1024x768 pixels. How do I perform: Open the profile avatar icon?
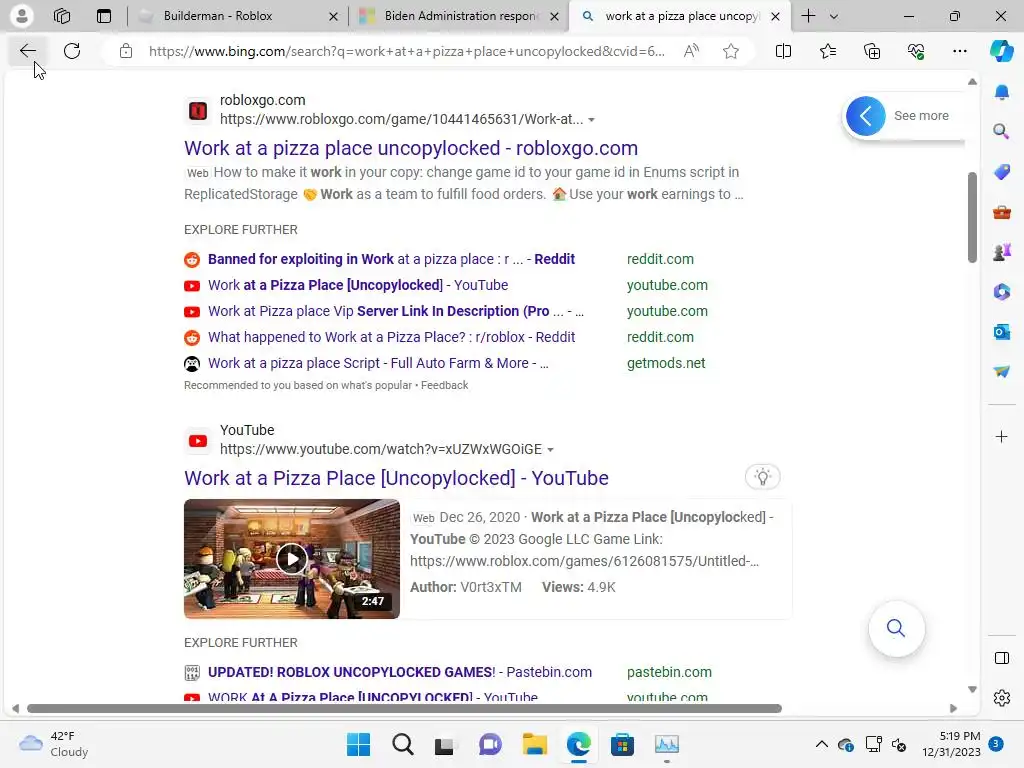coord(22,16)
